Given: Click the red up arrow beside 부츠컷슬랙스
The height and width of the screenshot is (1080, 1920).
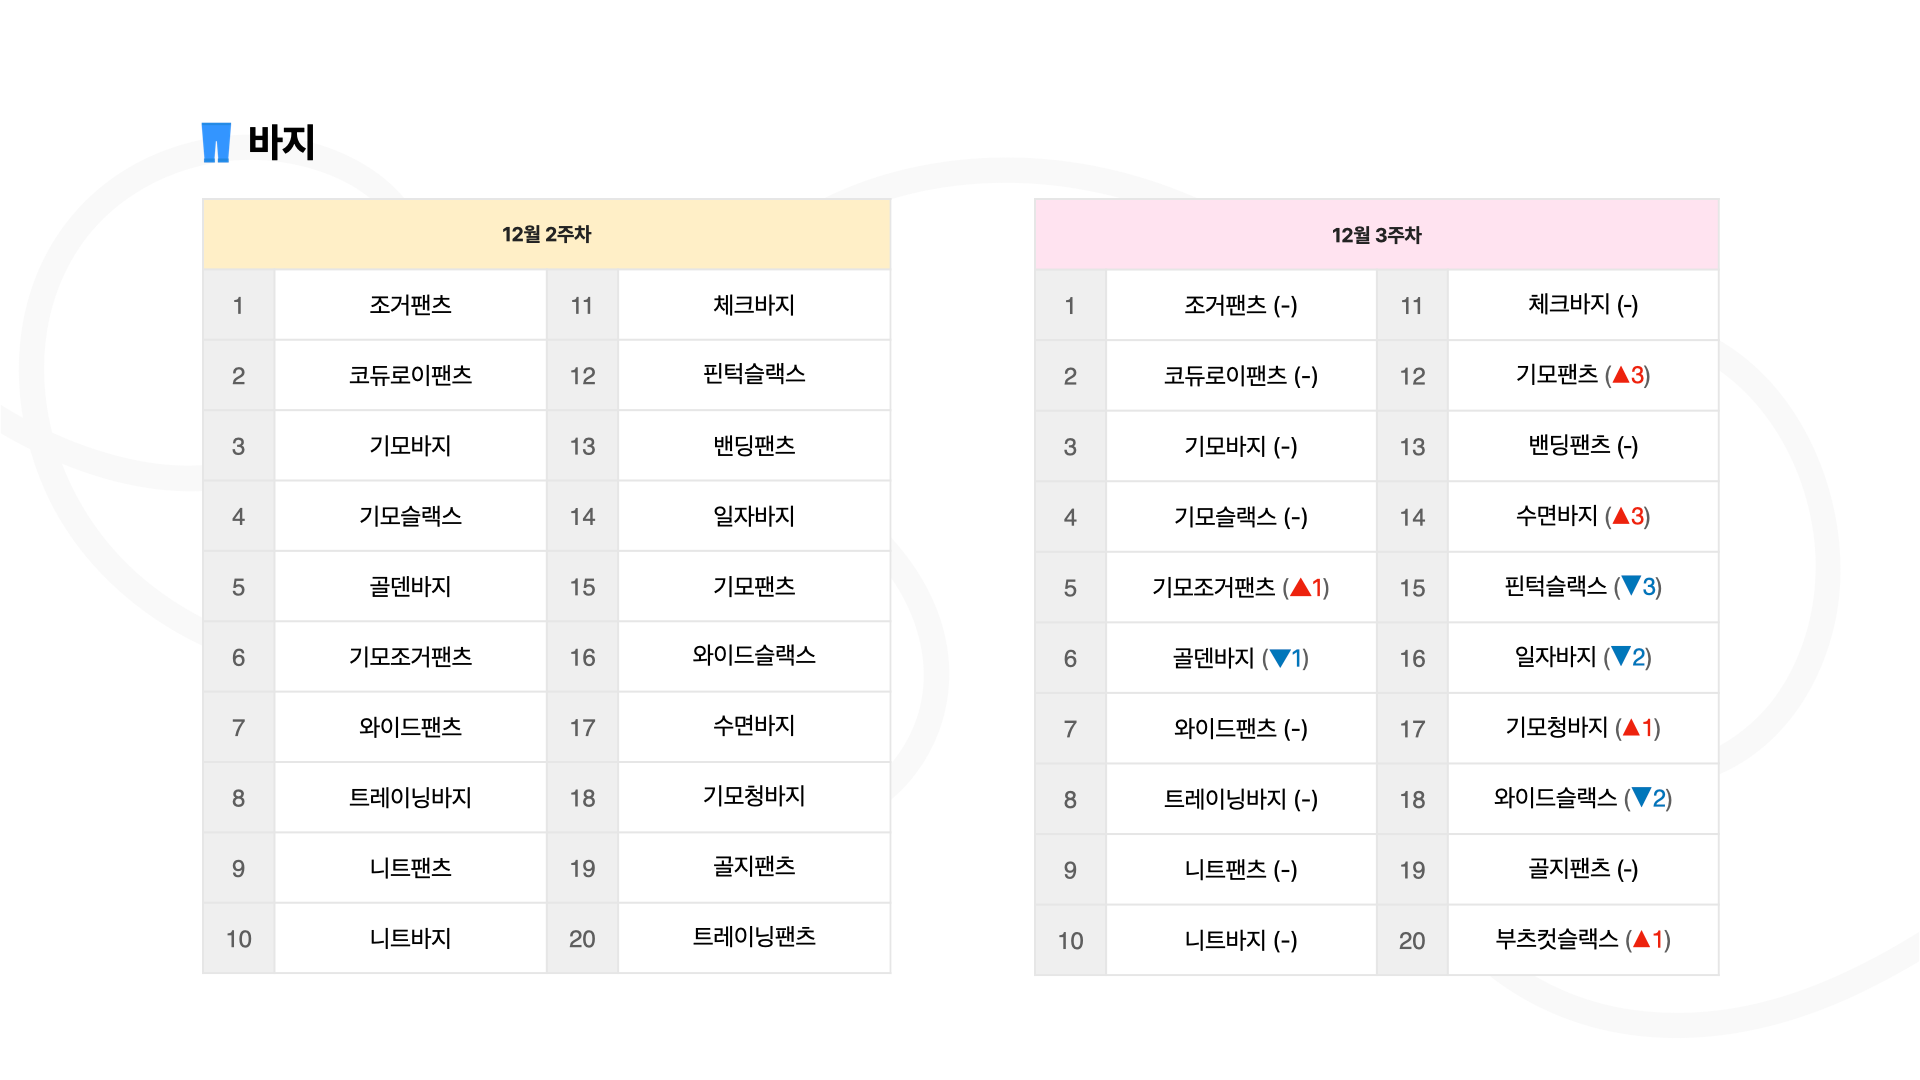Looking at the screenshot, I should point(1641,939).
